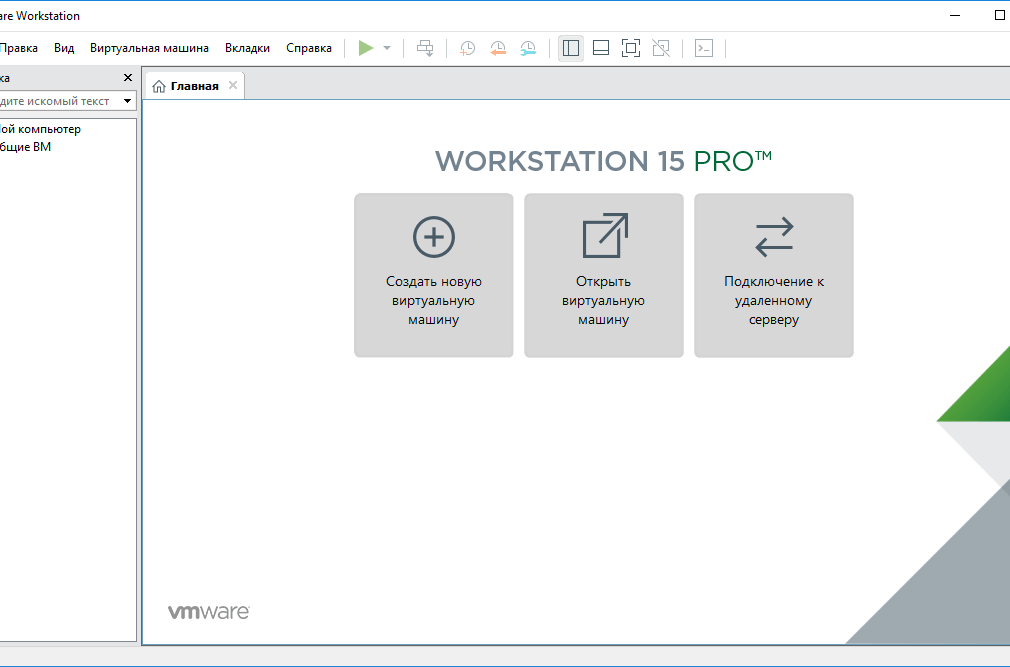Screen dimensions: 1010x667
Task: Open the search field dropdown arrow
Action: pos(128,101)
